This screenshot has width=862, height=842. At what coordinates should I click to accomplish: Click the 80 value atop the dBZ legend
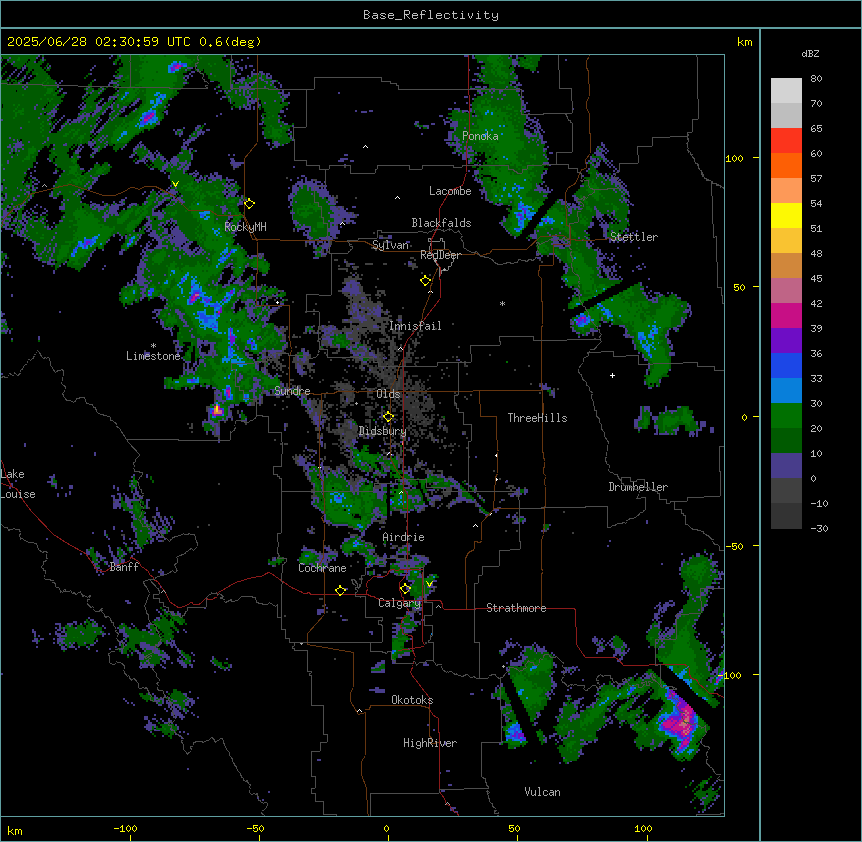click(816, 79)
